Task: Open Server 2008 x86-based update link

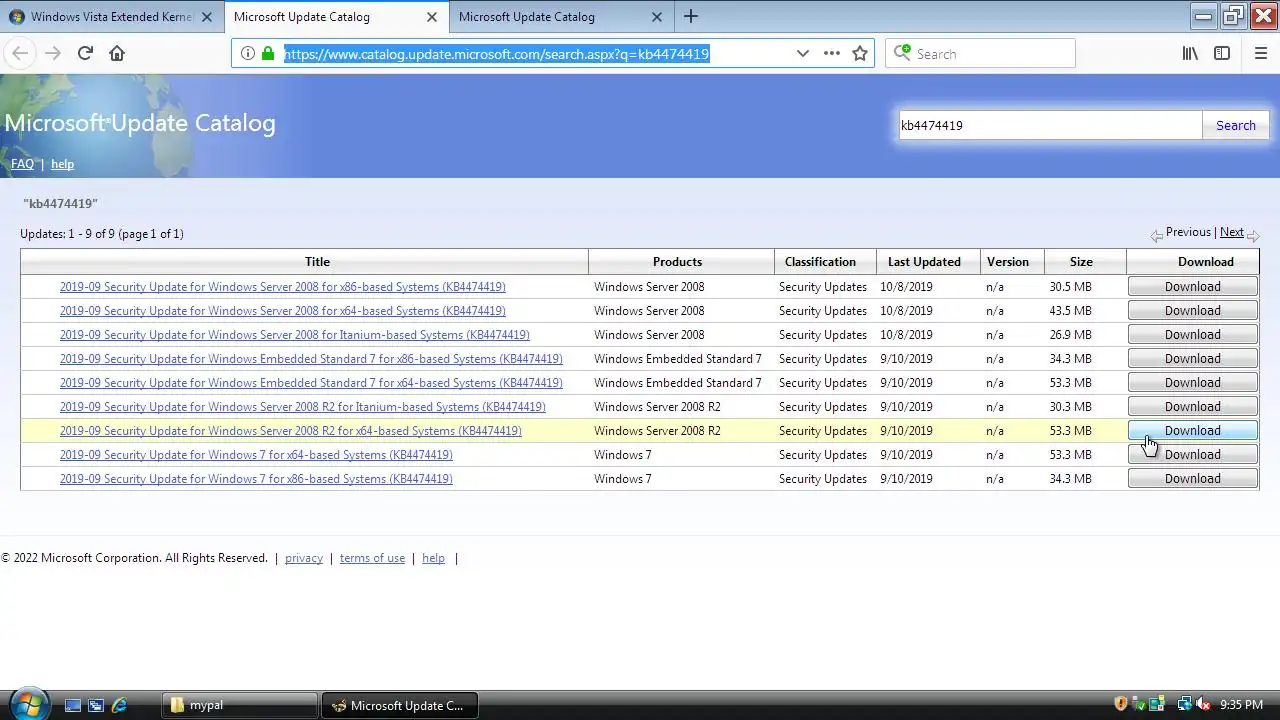Action: (282, 287)
